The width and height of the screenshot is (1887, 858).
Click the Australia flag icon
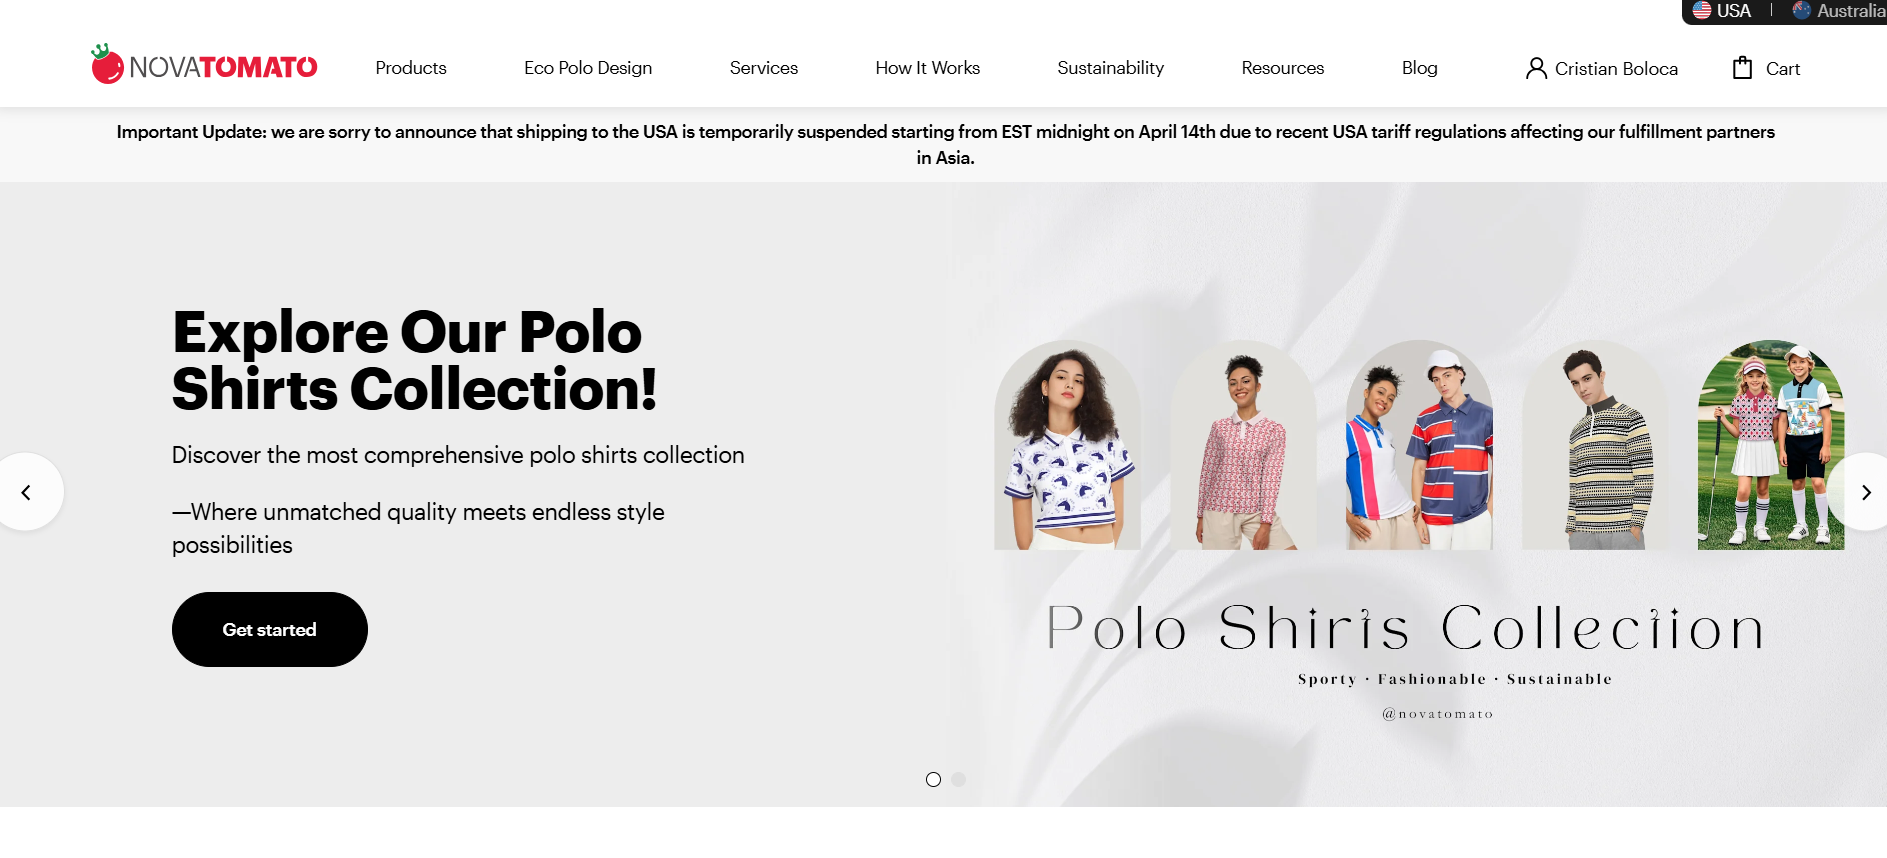pos(1802,11)
